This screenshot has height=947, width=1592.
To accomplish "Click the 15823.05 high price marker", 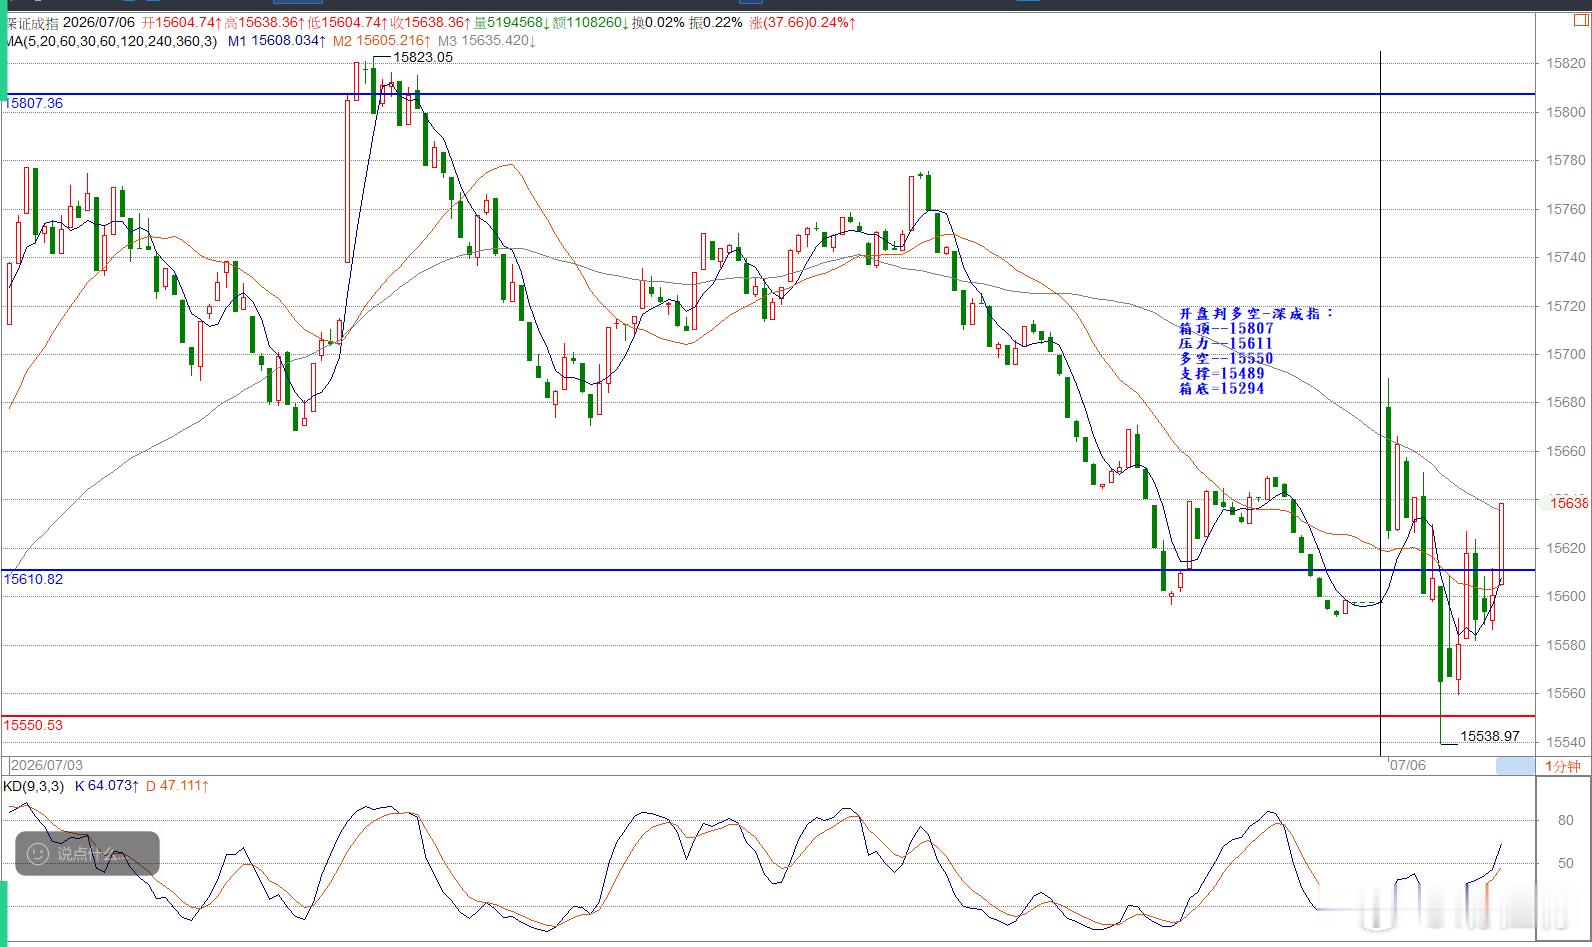I will click(x=423, y=57).
